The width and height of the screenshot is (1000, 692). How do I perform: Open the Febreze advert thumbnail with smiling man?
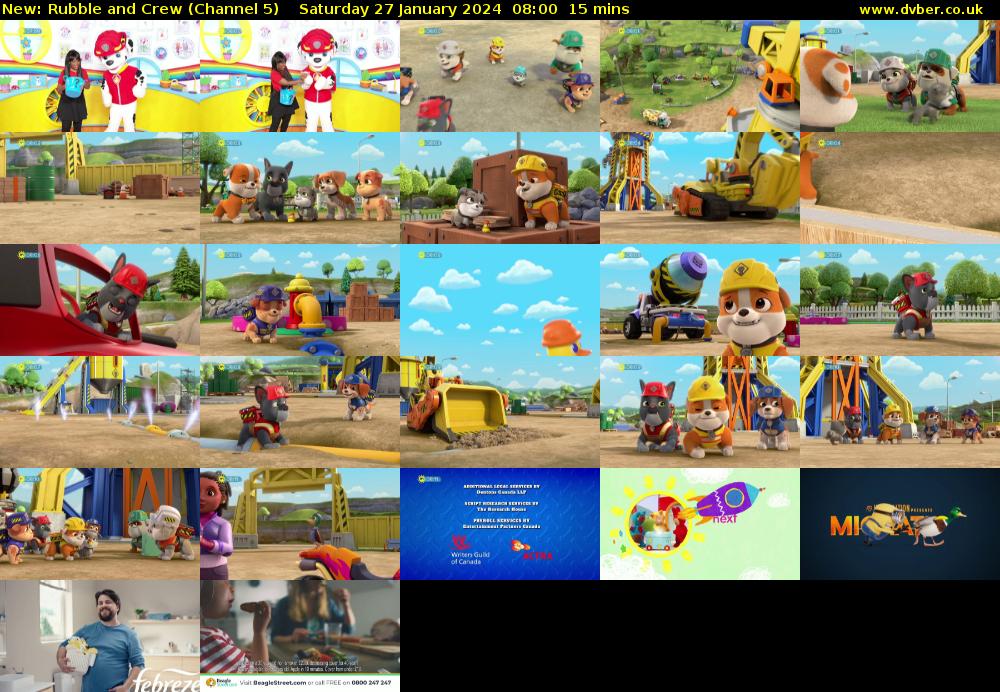(99, 636)
